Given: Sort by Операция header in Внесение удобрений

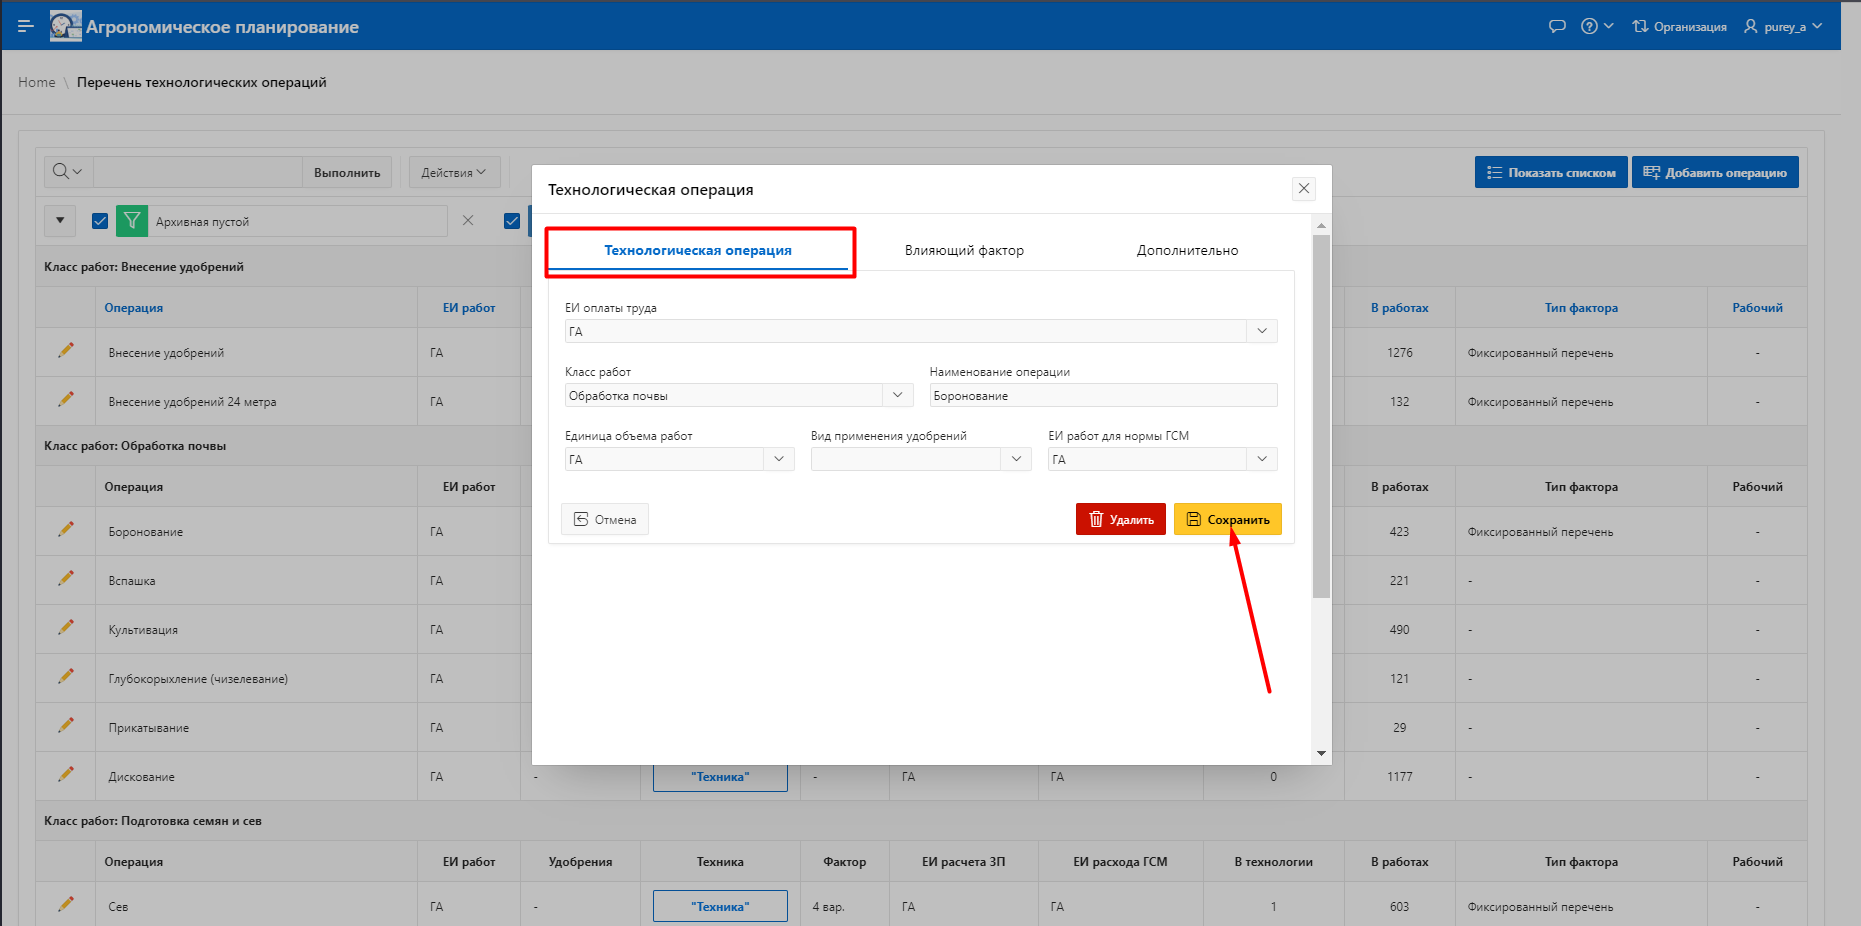Looking at the screenshot, I should point(134,308).
